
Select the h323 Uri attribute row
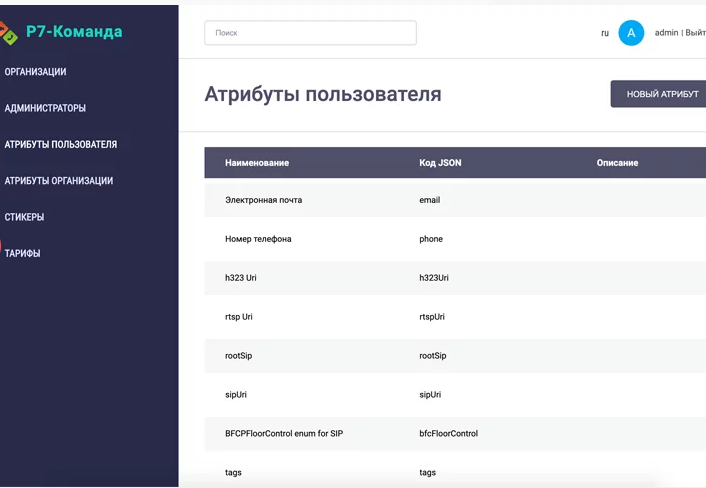pyautogui.click(x=241, y=278)
